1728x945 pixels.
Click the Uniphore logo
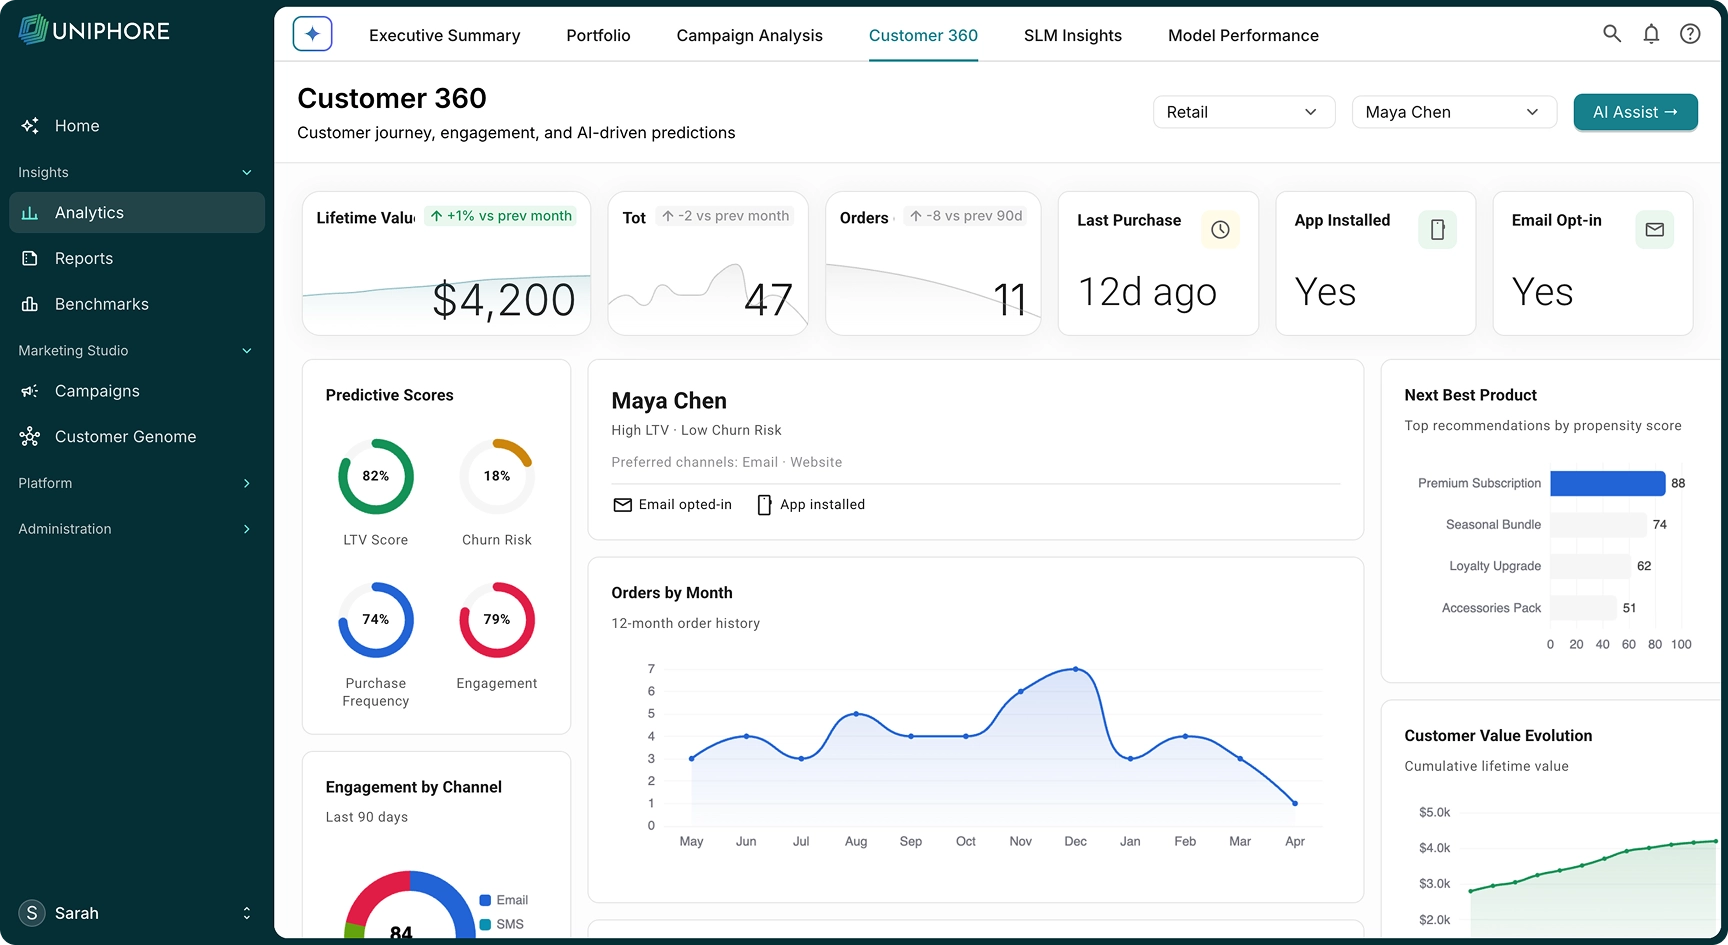94,30
